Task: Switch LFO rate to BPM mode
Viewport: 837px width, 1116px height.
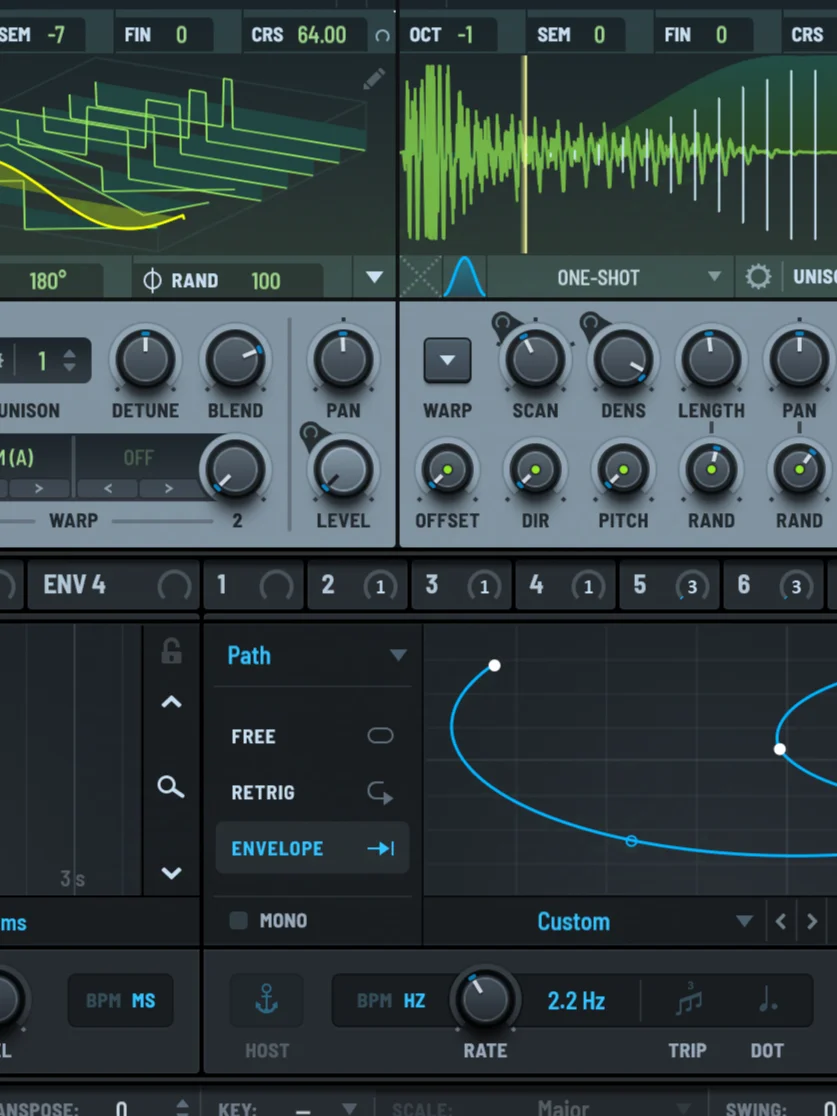Action: coord(374,1001)
